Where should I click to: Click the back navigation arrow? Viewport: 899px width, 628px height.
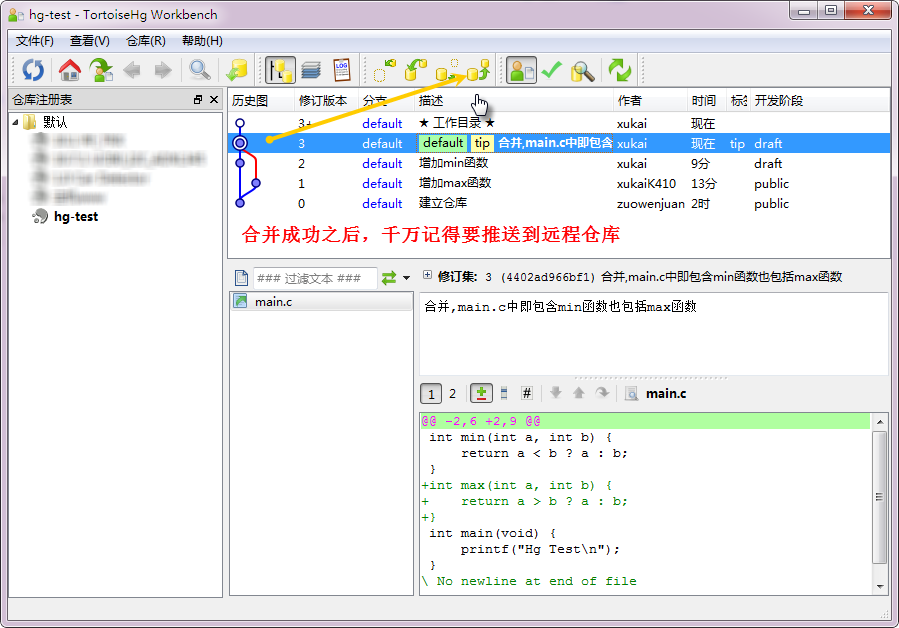(x=132, y=71)
